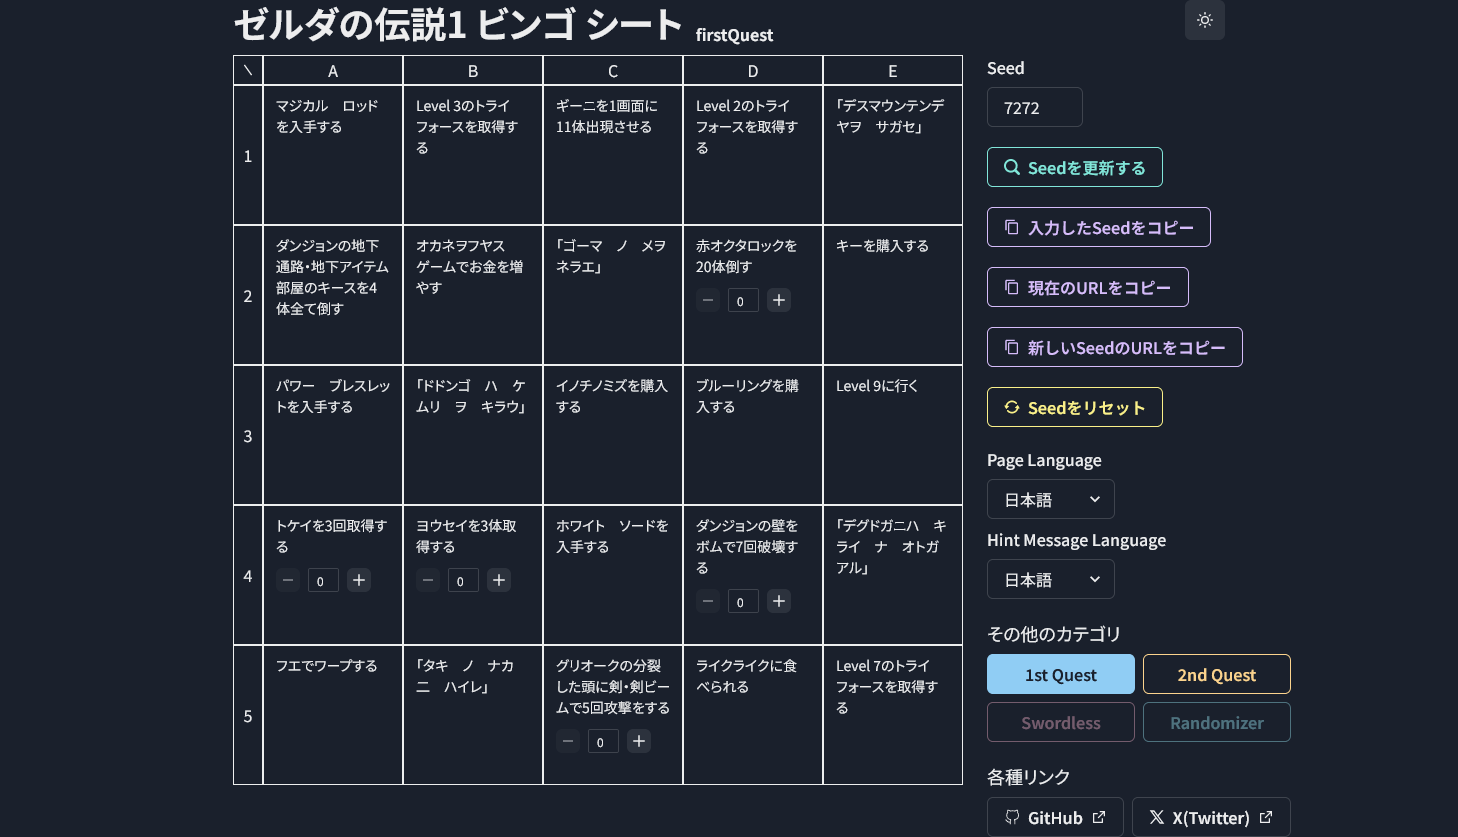Click plus for the red Octorok counter (赤オクタロックを20体倒す)
1458x837 pixels.
[779, 300]
